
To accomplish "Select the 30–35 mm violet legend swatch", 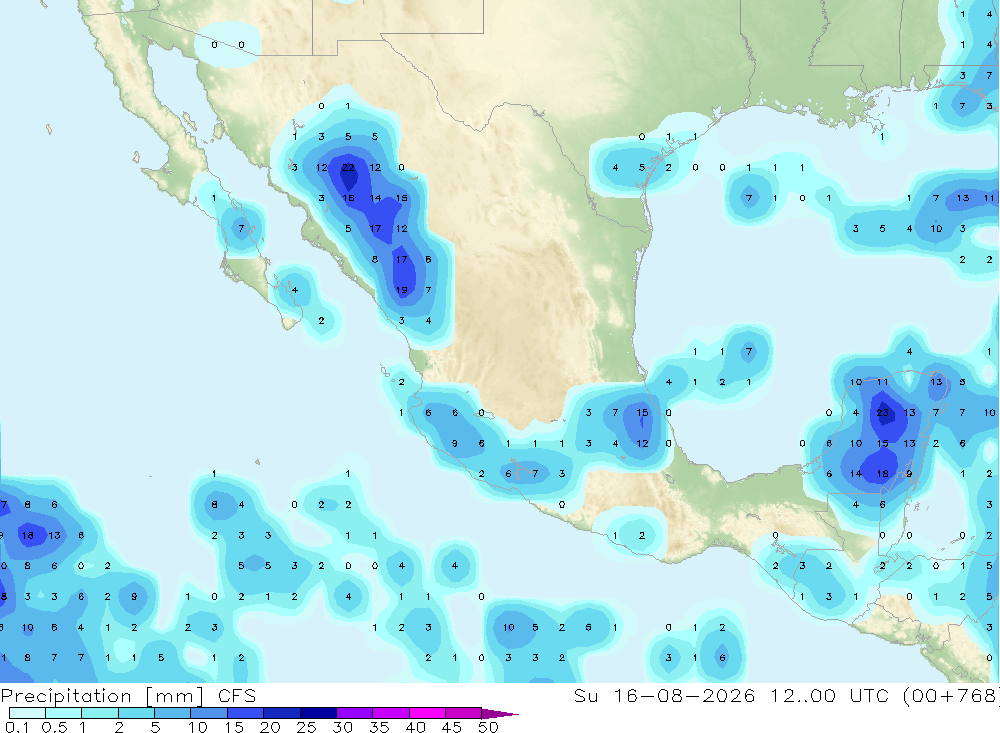I will pos(355,713).
